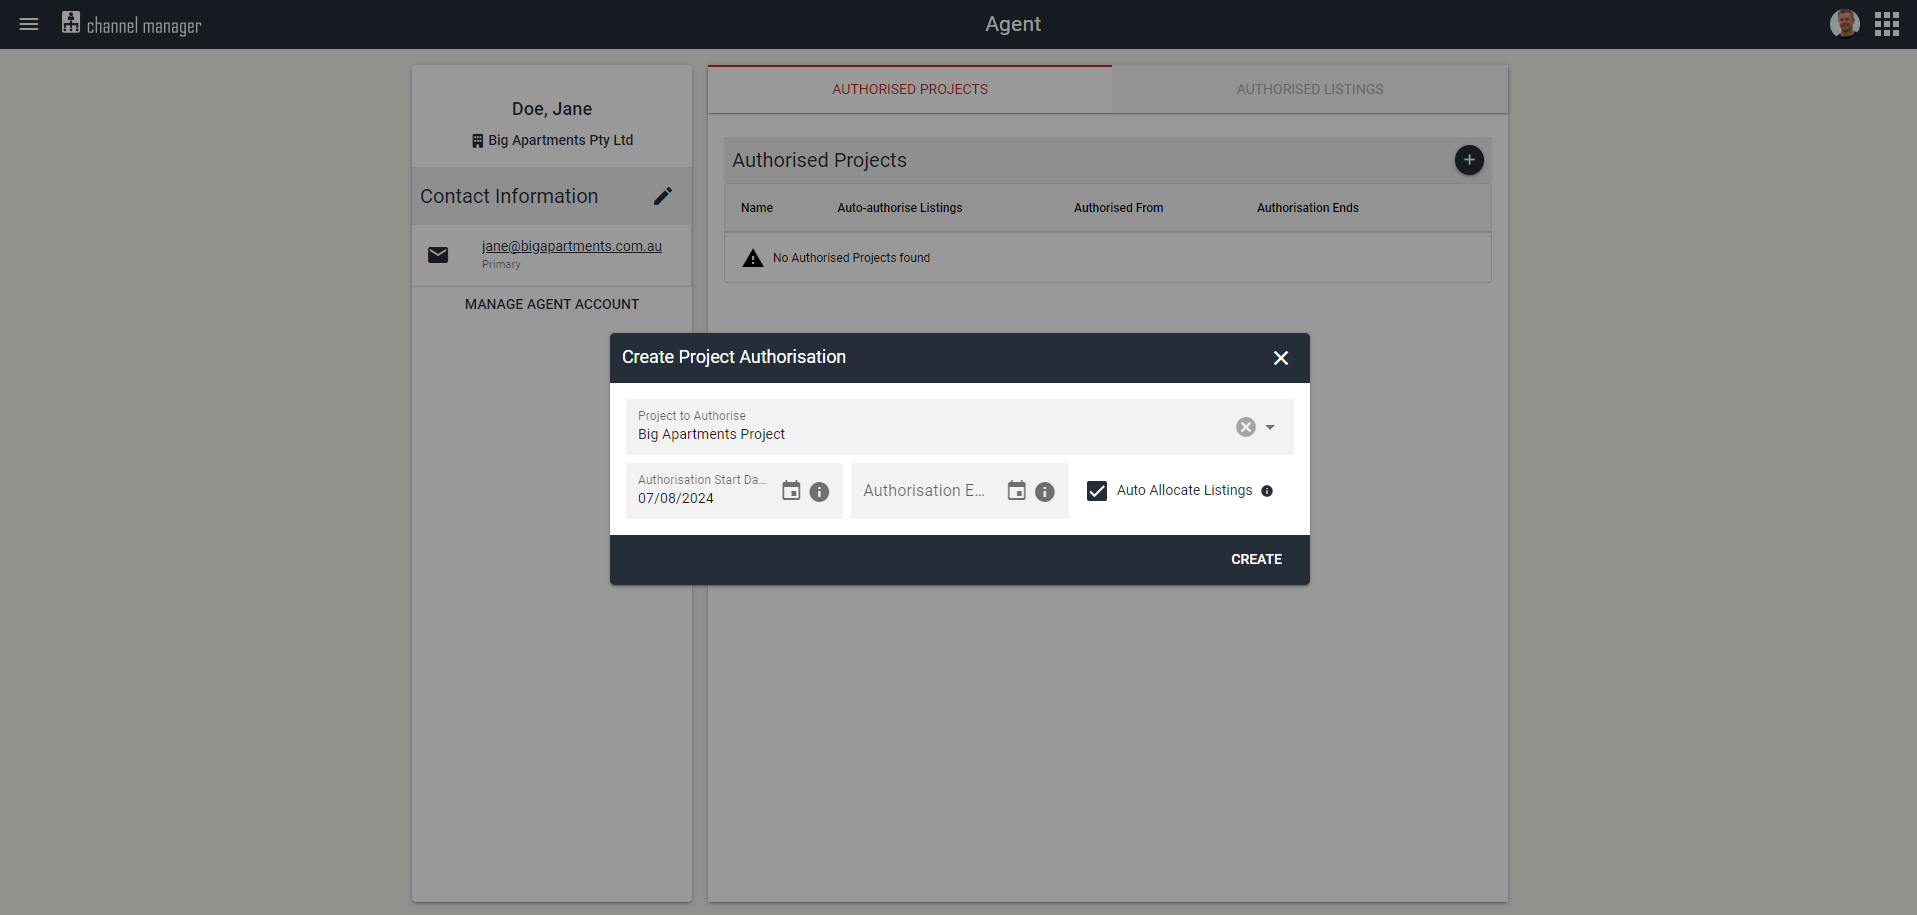Viewport: 1917px width, 915px height.
Task: Switch to the Authorised Listings tab
Action: click(1309, 89)
